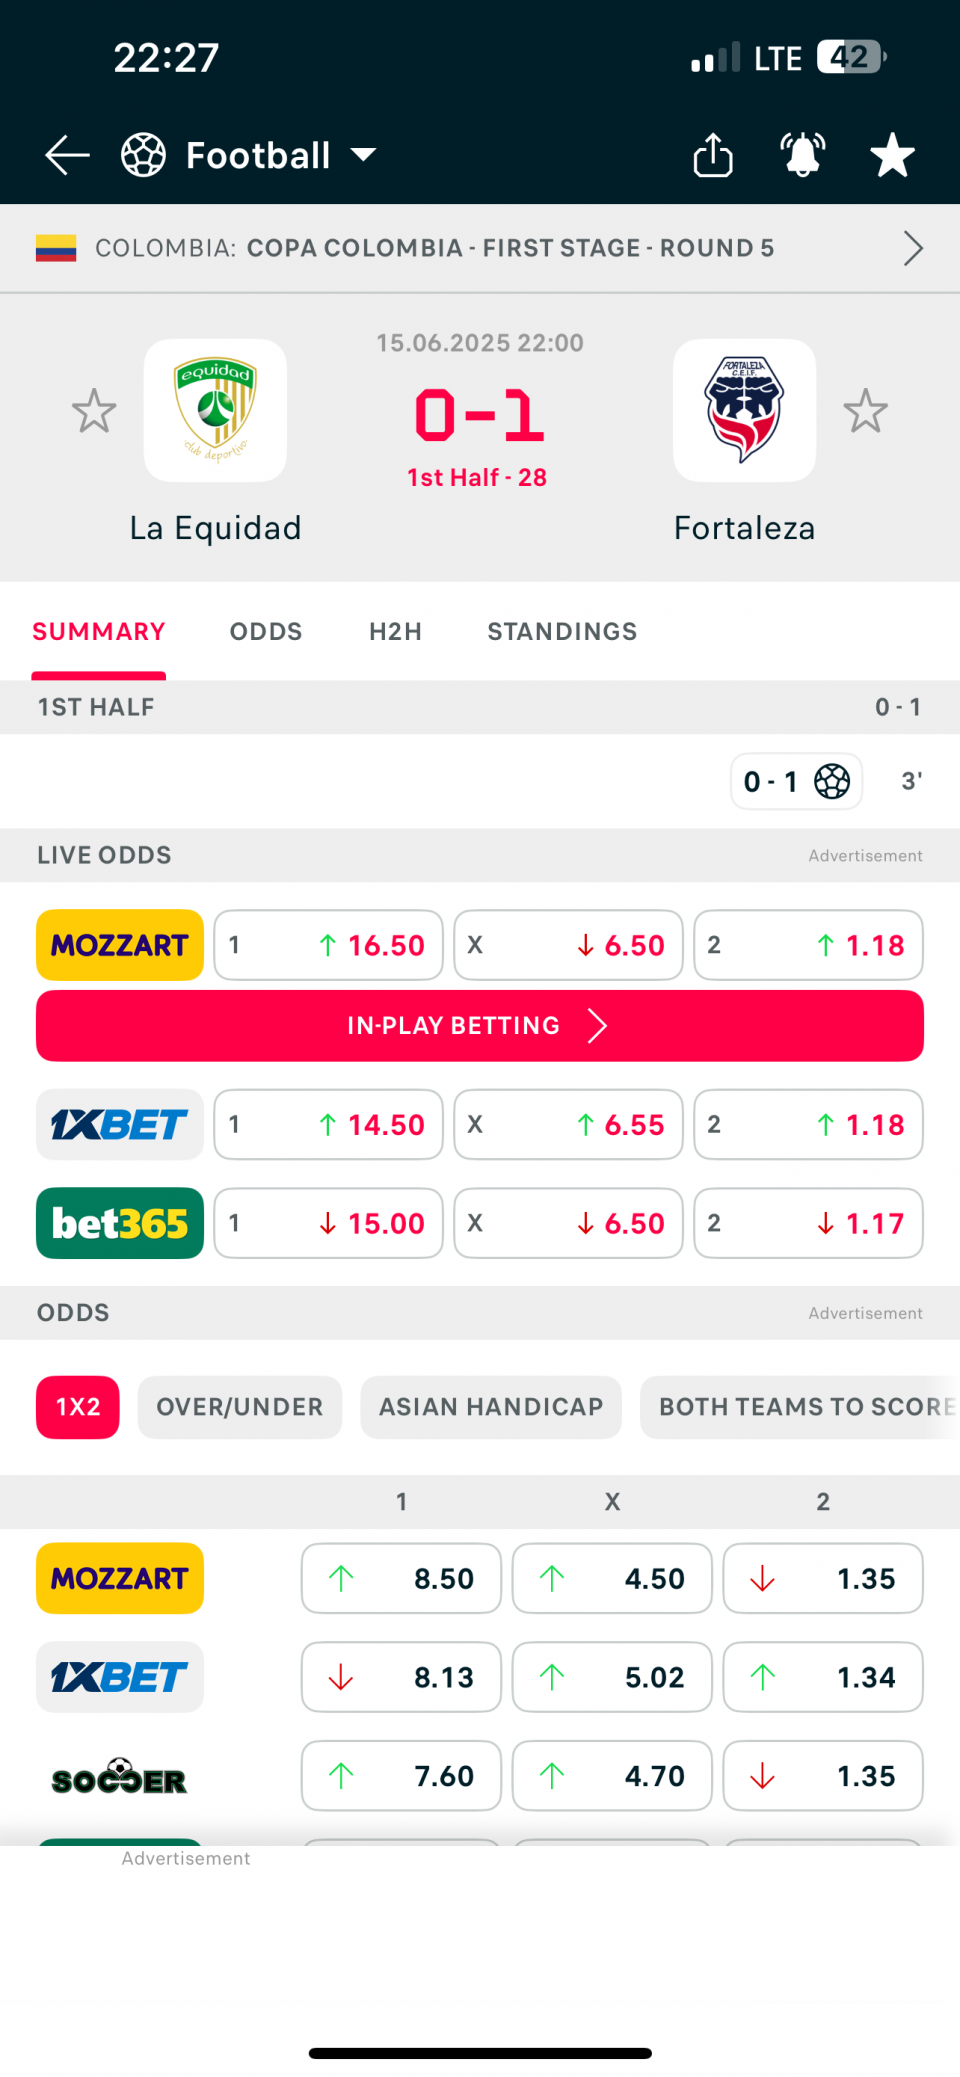Tap the goal ball icon at 3'
960x2077 pixels.
pos(832,781)
